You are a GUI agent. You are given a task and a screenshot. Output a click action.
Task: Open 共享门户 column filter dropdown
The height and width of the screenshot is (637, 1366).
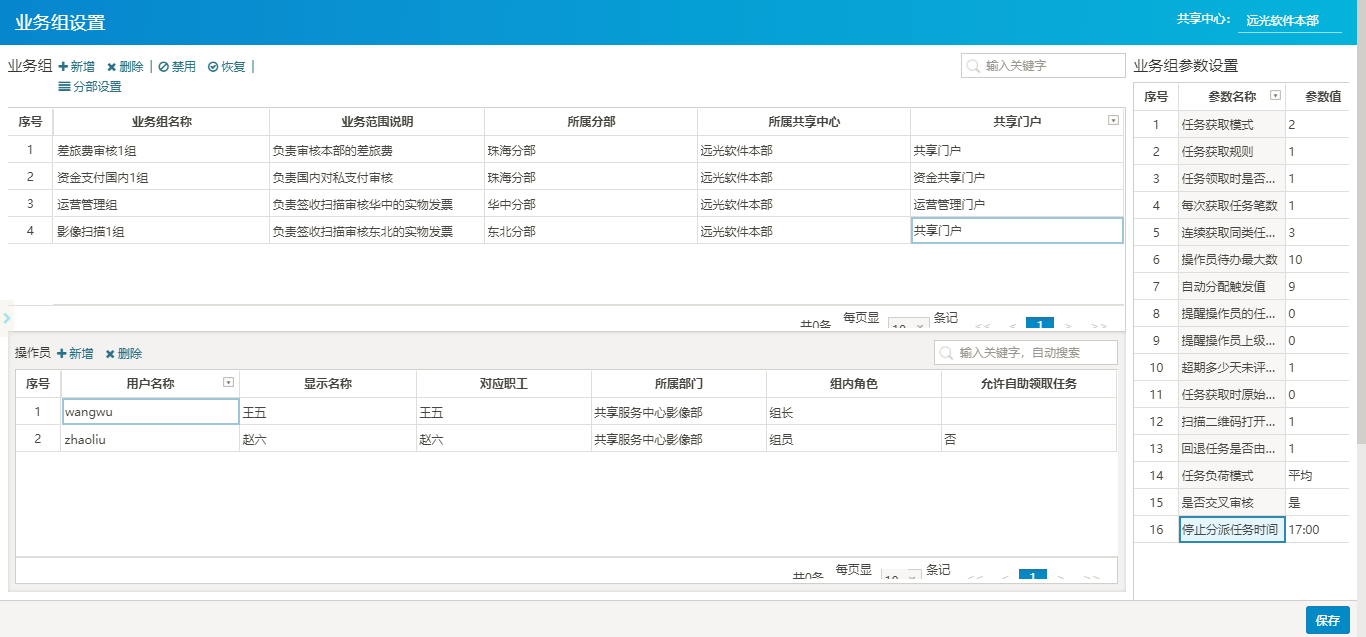pyautogui.click(x=1113, y=121)
